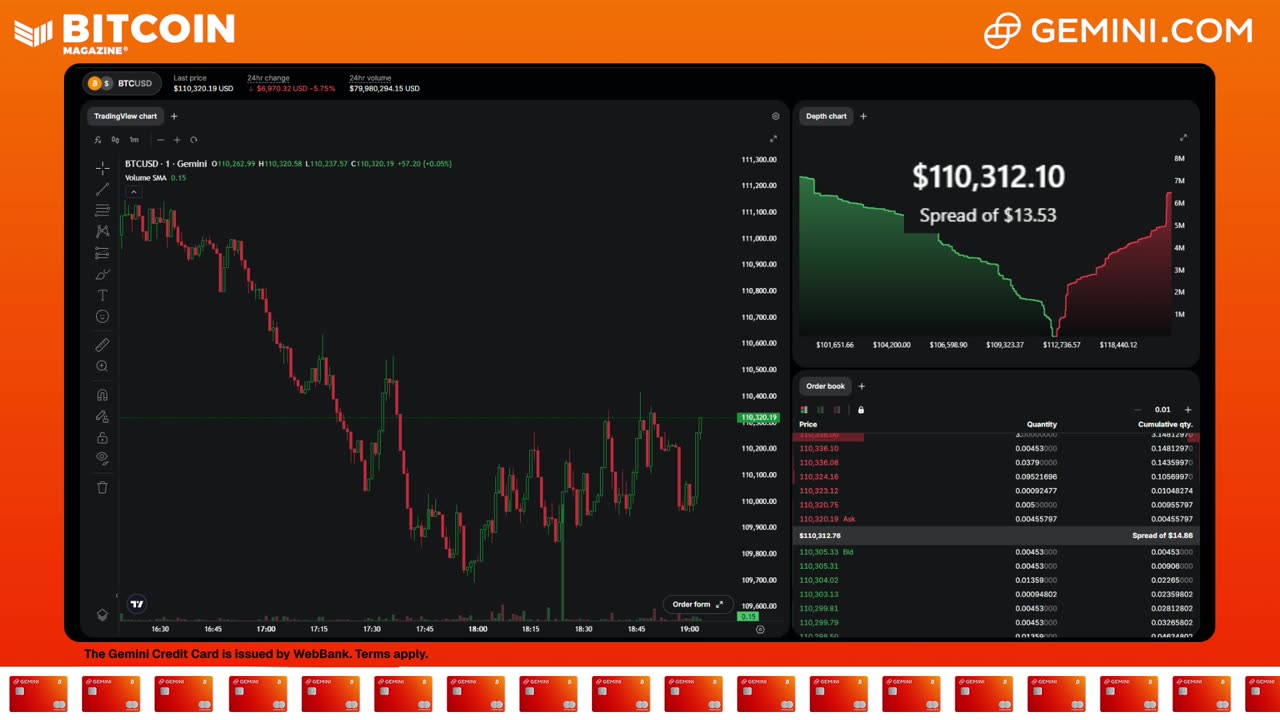Image resolution: width=1280 pixels, height=720 pixels.
Task: Click the Volume SMA indicator label
Action: tap(145, 178)
